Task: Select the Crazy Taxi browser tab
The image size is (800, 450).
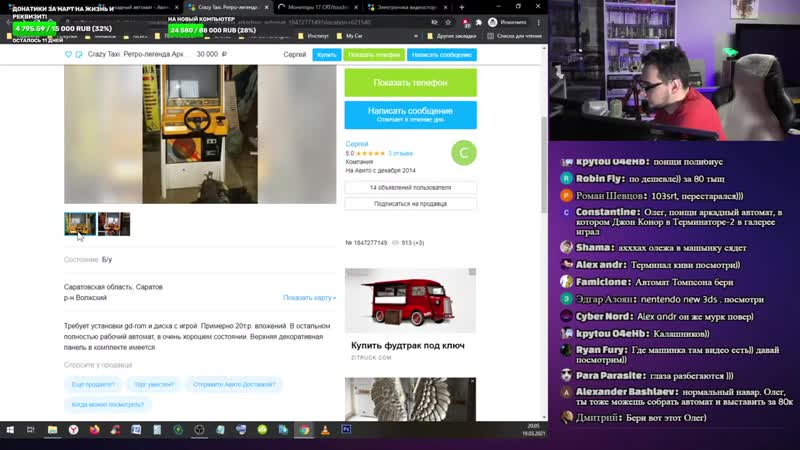Action: pyautogui.click(x=228, y=7)
